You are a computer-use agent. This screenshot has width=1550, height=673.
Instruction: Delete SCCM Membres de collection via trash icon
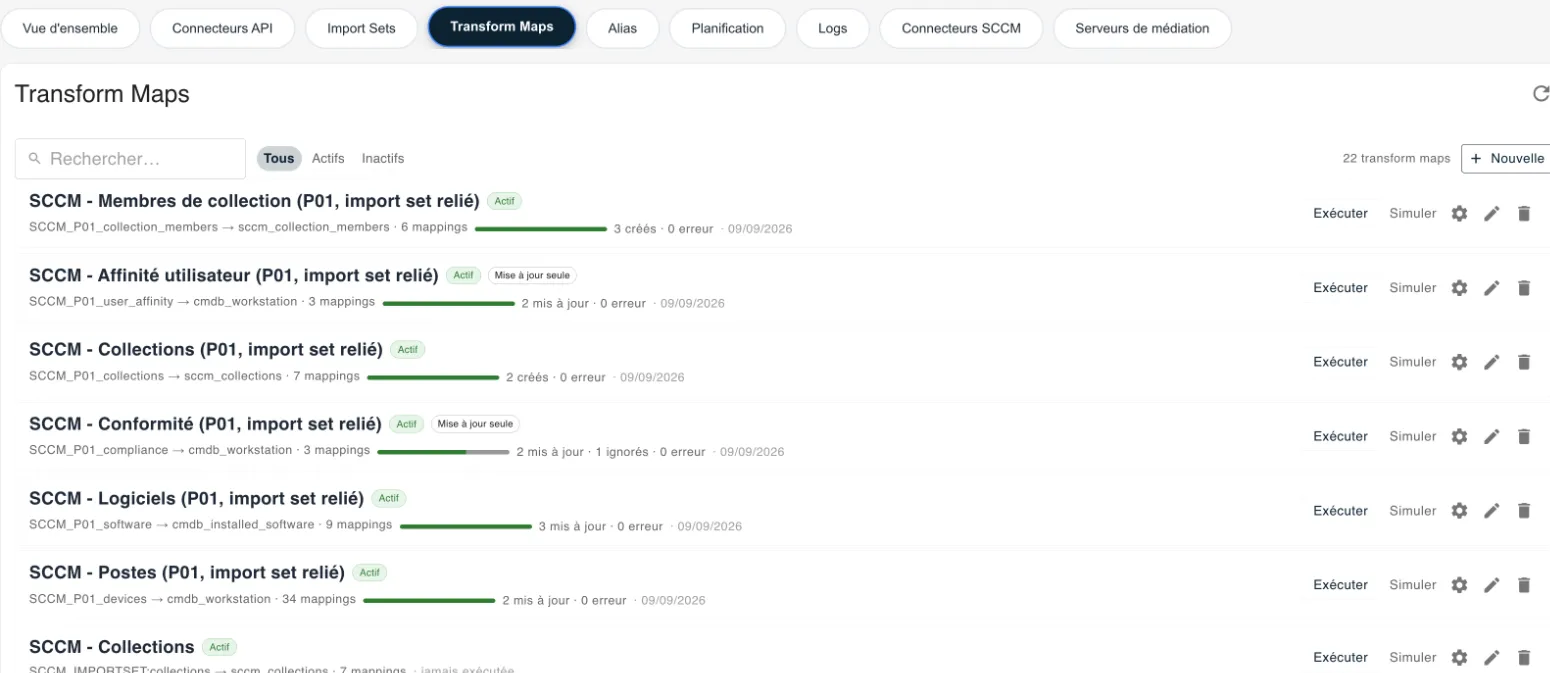1524,213
